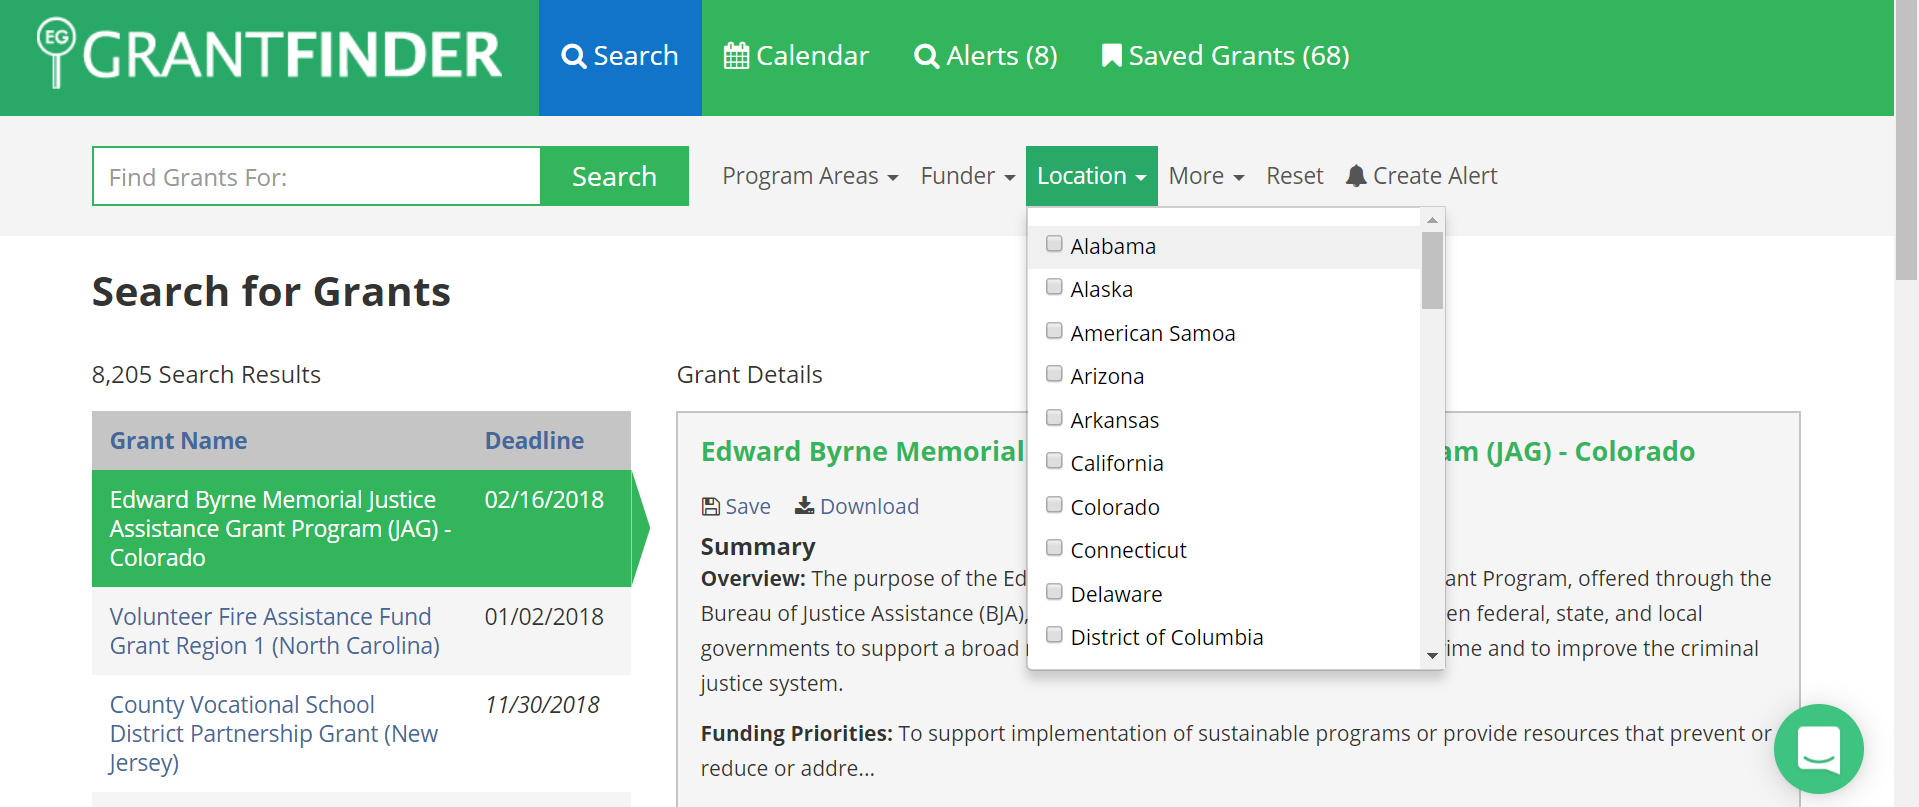The image size is (1919, 807).
Task: Check the Delaware checkbox
Action: click(1054, 592)
